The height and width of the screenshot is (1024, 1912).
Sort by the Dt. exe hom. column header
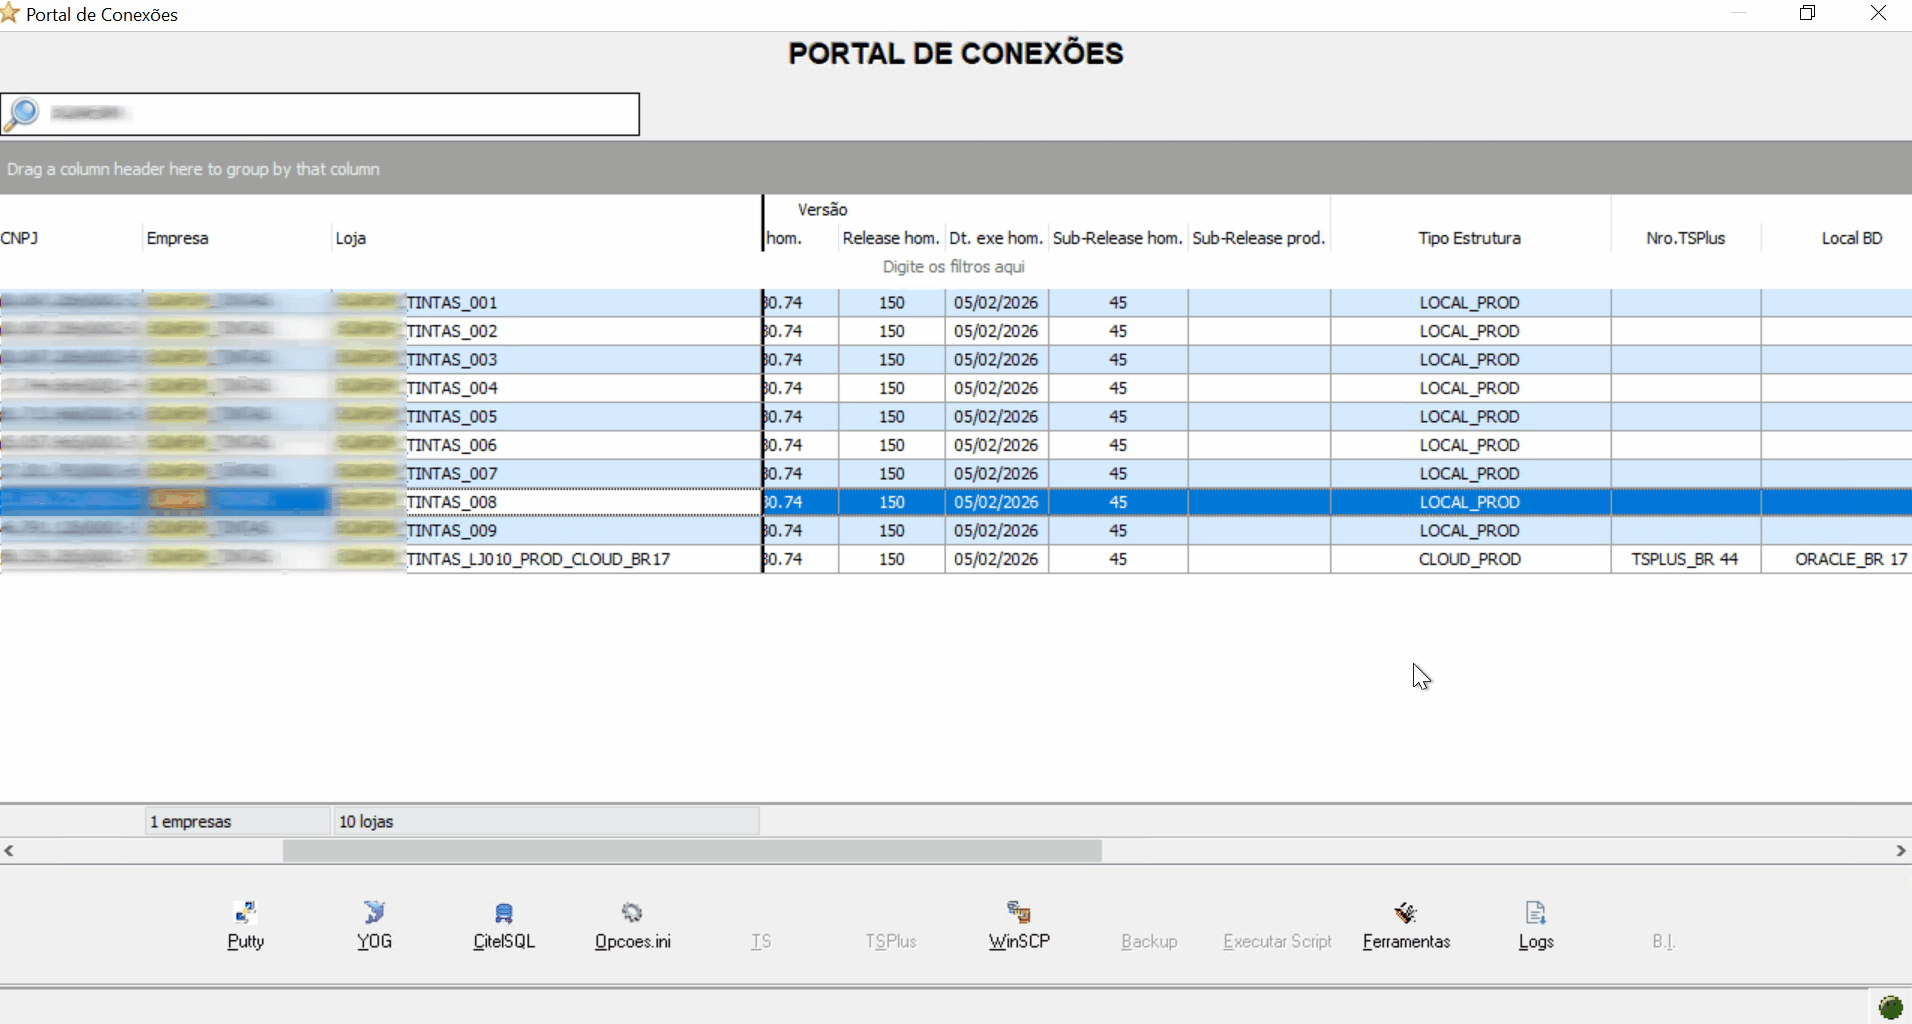(x=996, y=238)
